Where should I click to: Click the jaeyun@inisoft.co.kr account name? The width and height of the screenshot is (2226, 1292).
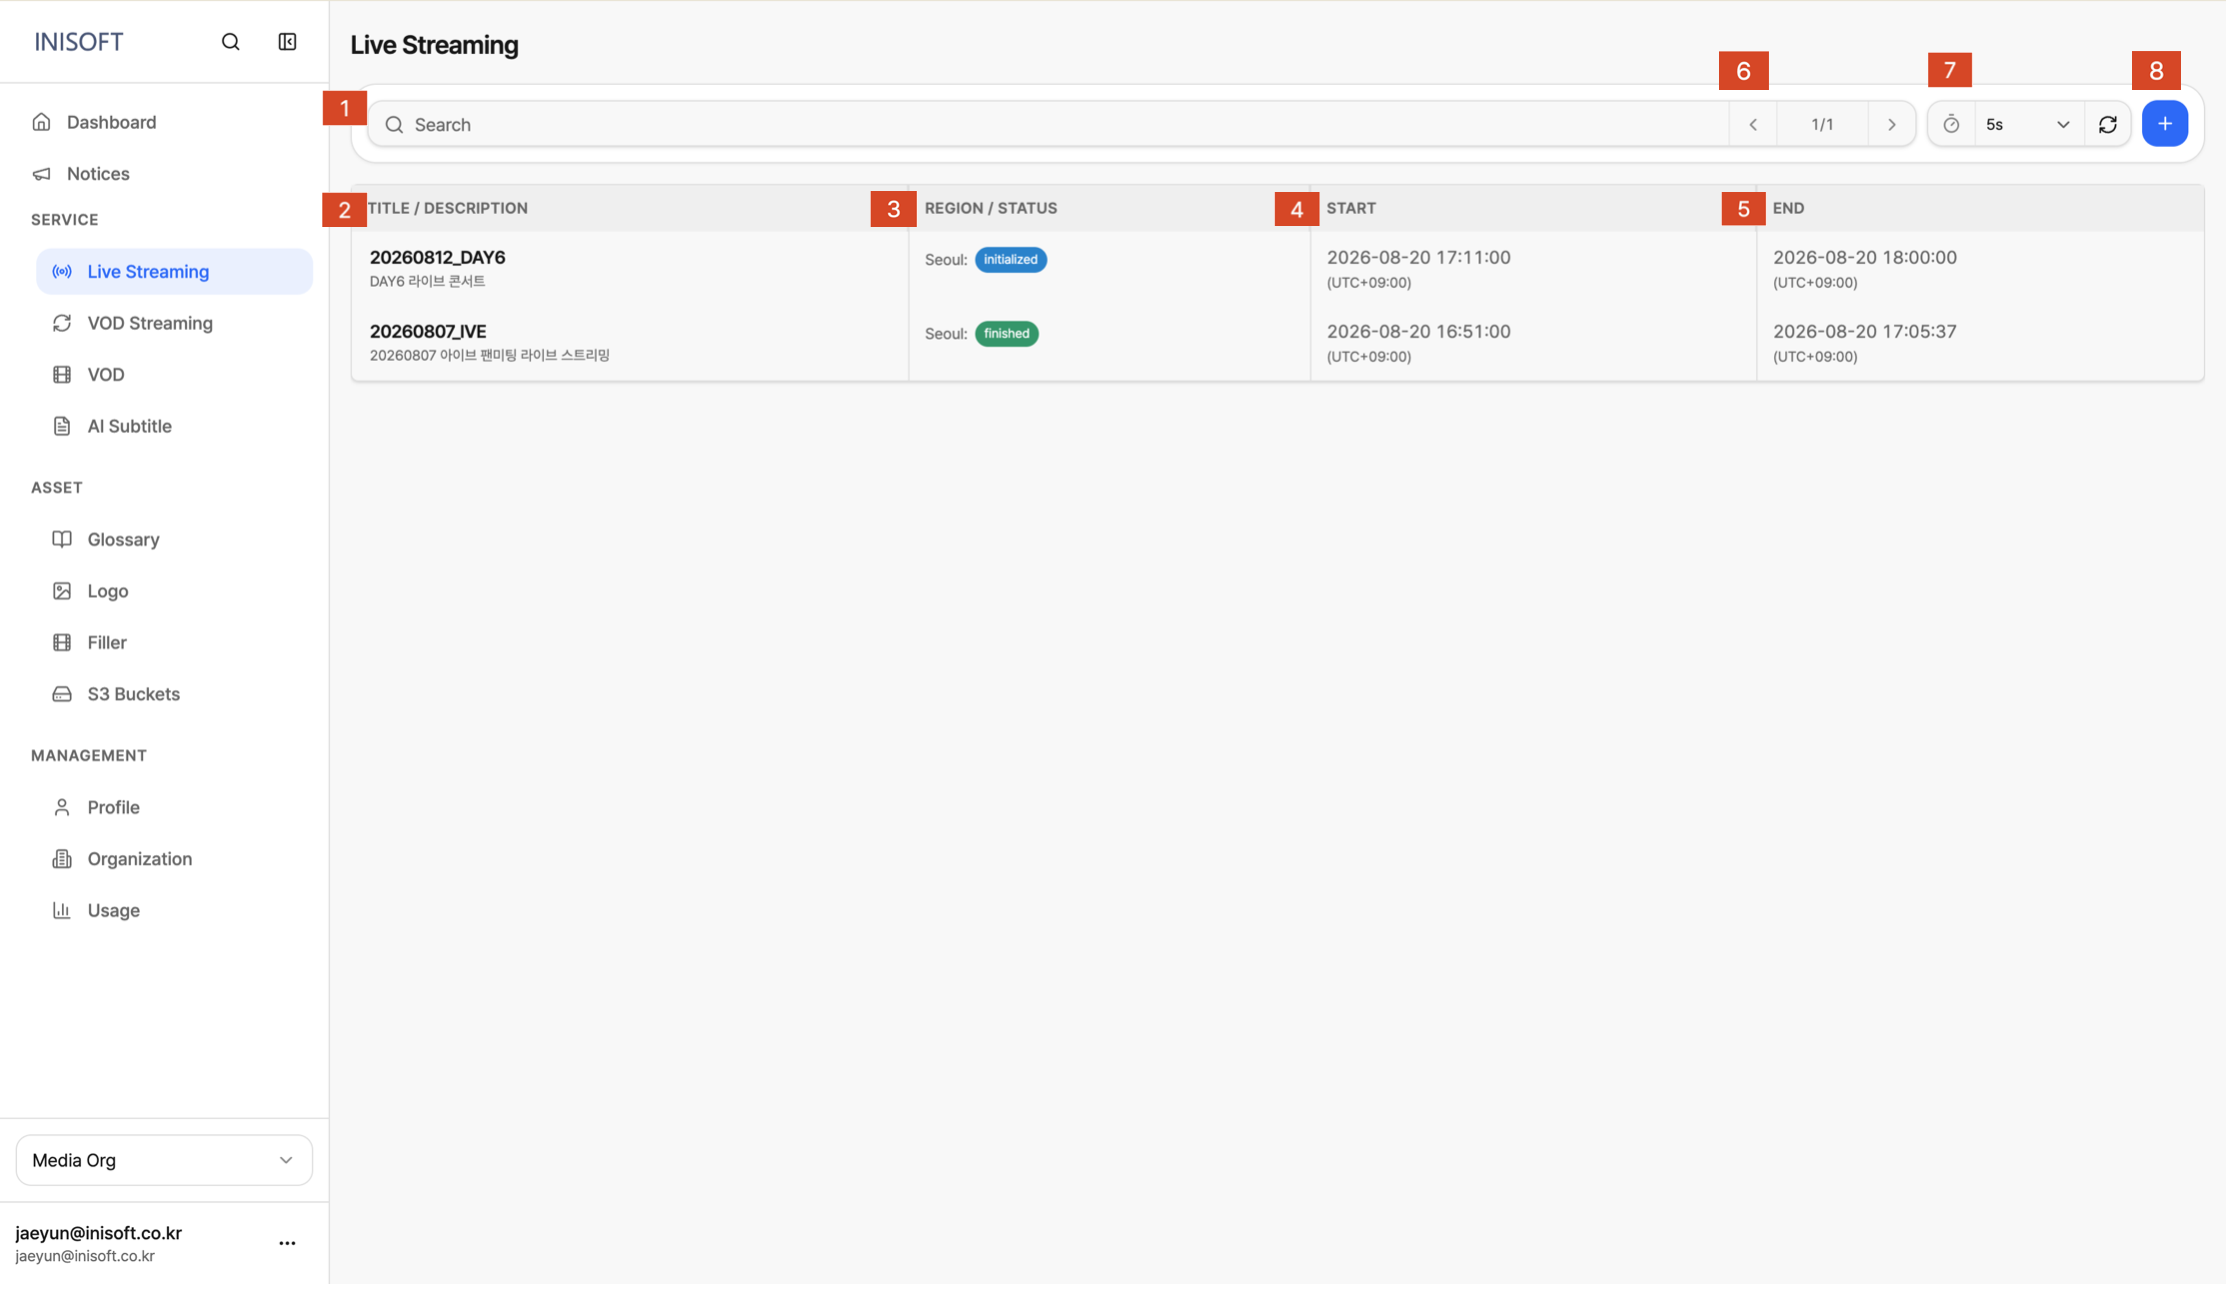click(x=99, y=1233)
